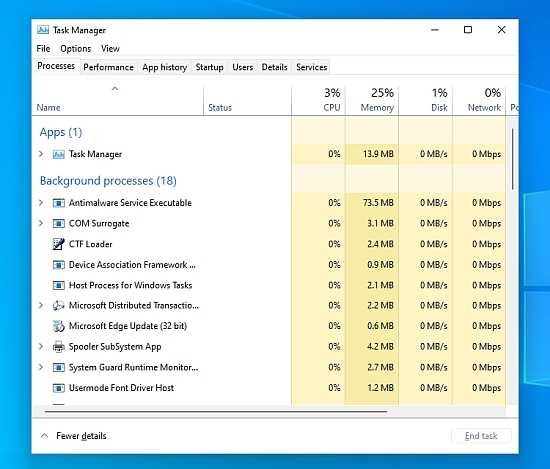Image resolution: width=550 pixels, height=469 pixels.
Task: Sort by the Status column header
Action: tap(247, 101)
